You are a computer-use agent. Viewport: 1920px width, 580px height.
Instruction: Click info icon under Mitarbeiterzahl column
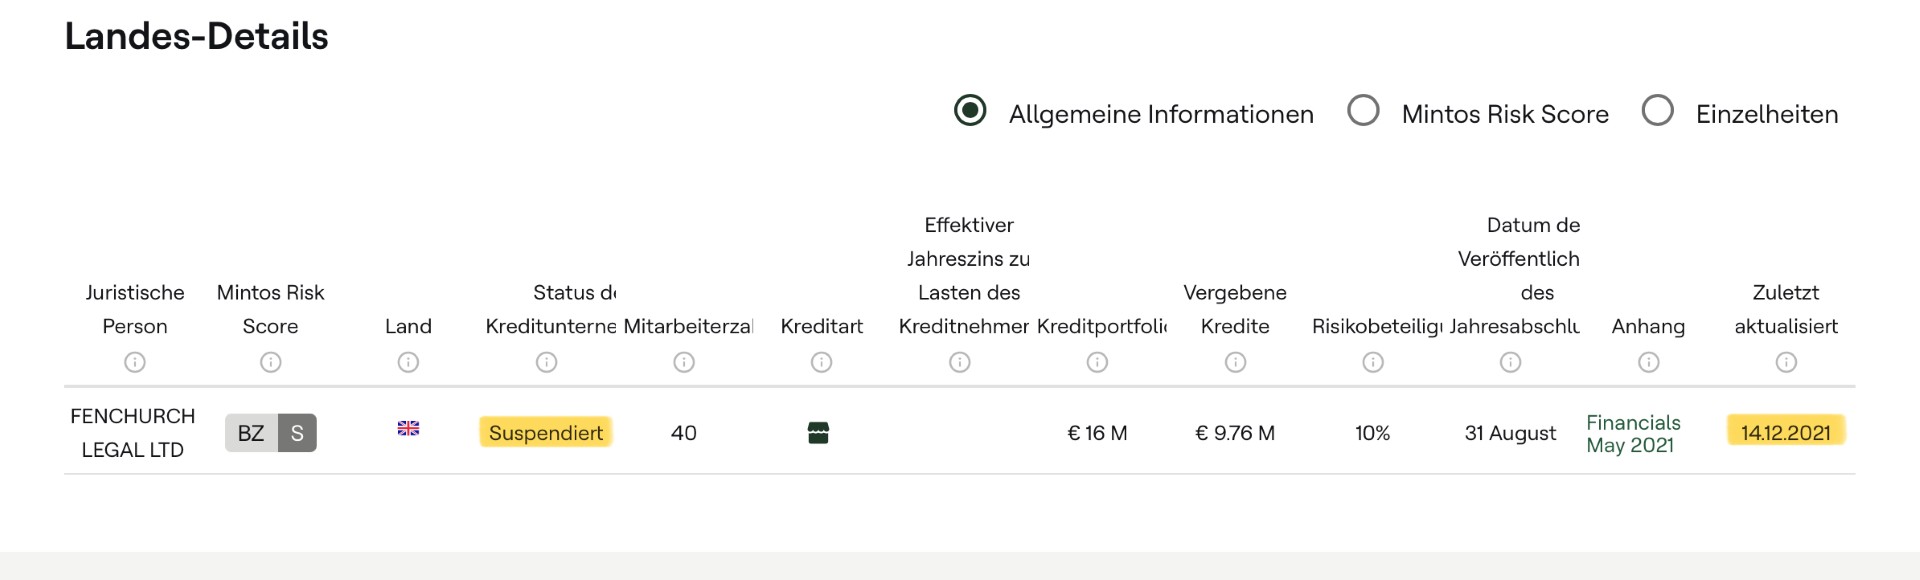pyautogui.click(x=684, y=362)
